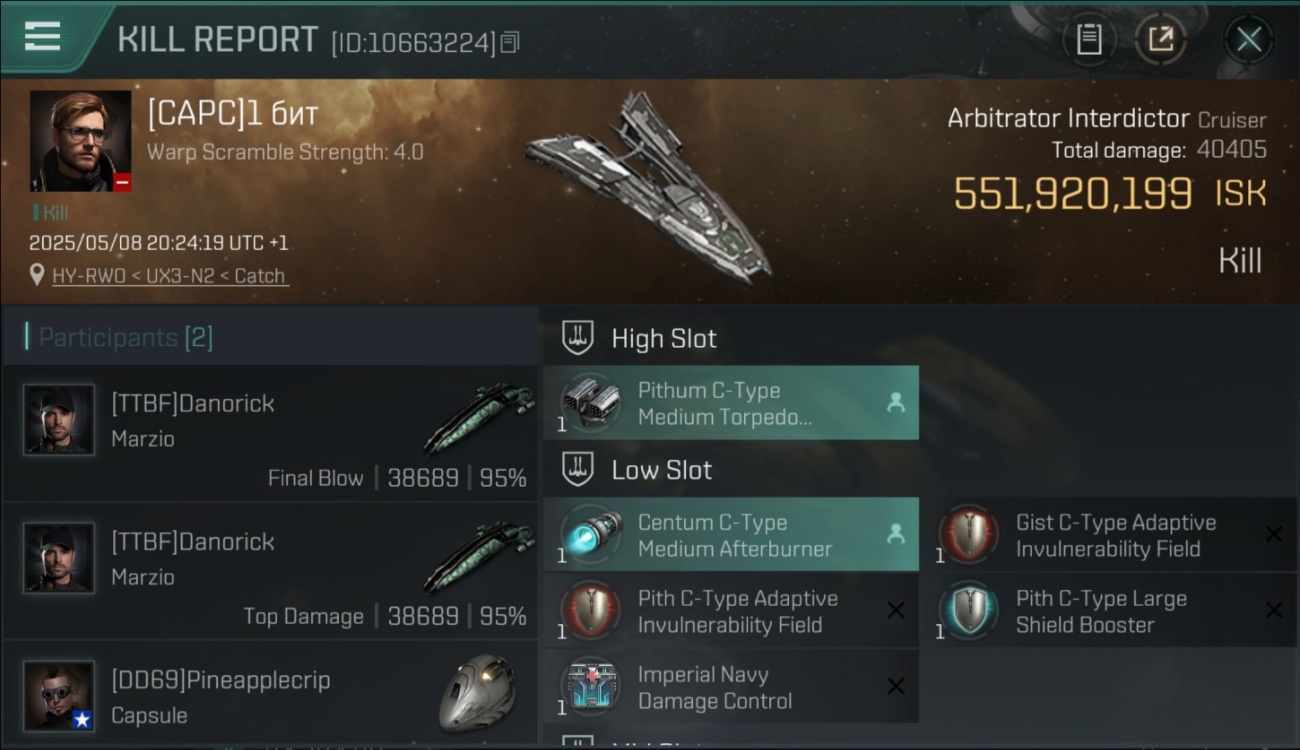Click the Gist C-Type Adaptive Invulnerability icon
This screenshot has width=1300, height=750.
969,535
